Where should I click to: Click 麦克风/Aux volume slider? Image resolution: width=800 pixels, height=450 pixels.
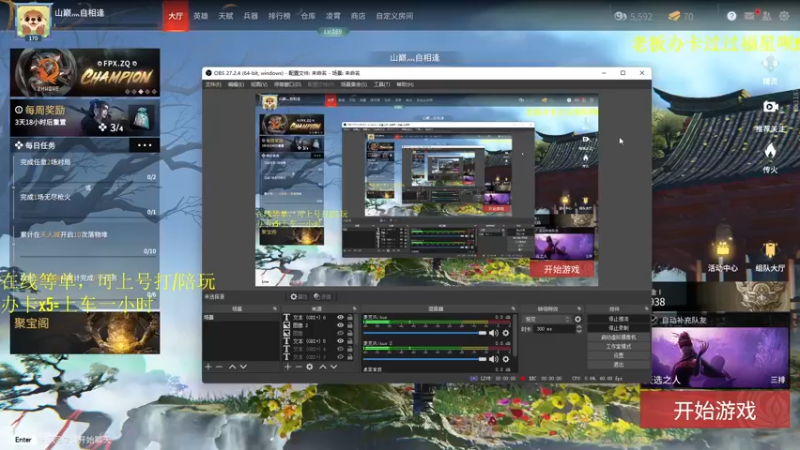(x=424, y=333)
